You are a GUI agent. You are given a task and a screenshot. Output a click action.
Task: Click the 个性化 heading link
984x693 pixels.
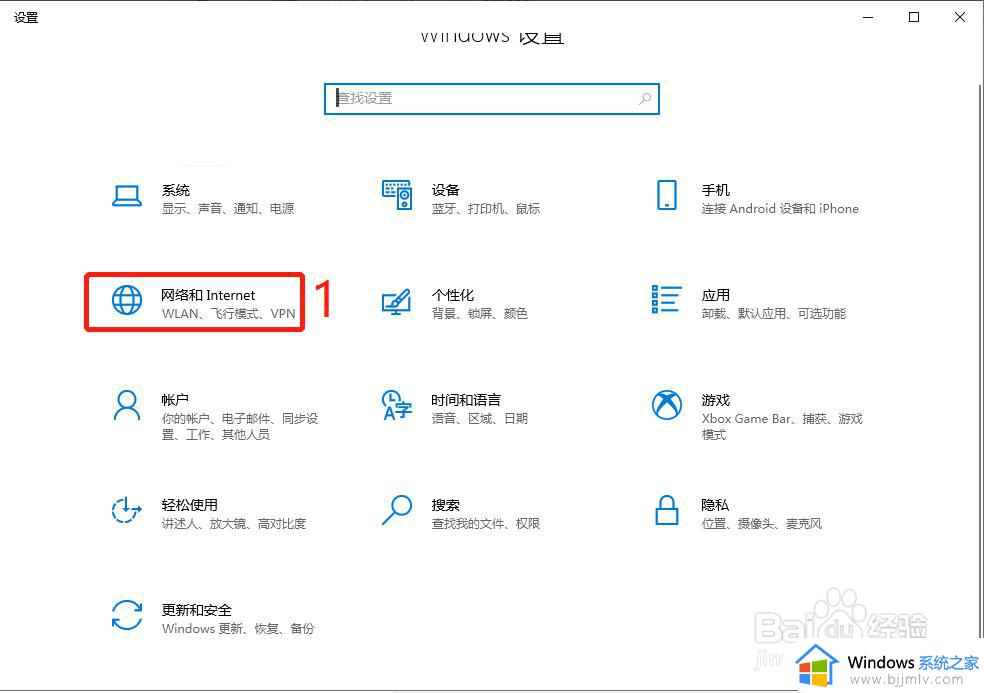452,295
